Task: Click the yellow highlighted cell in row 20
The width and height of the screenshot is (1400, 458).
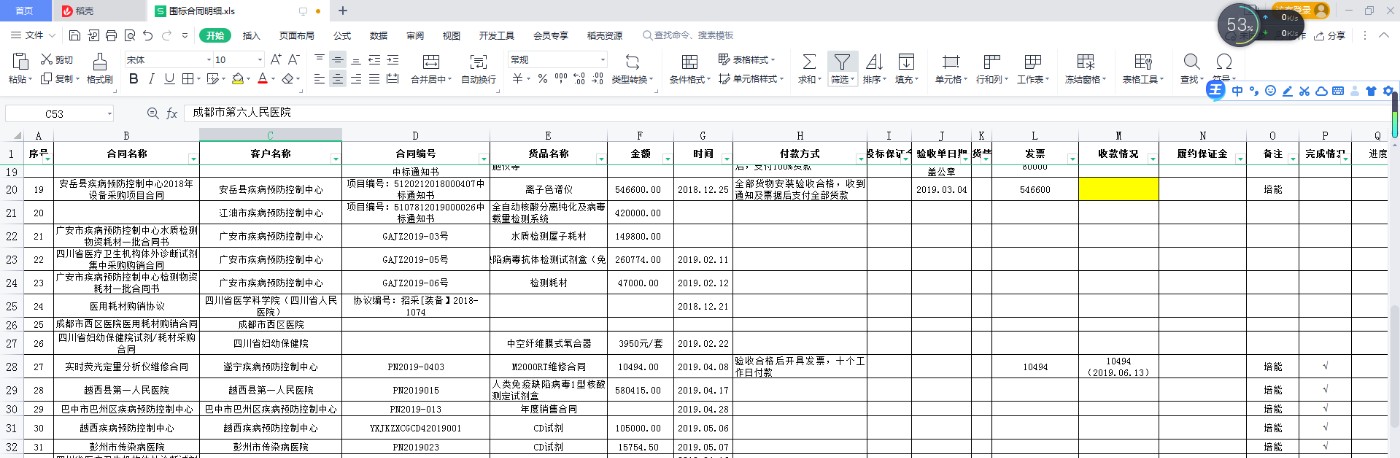Action: (x=1118, y=188)
